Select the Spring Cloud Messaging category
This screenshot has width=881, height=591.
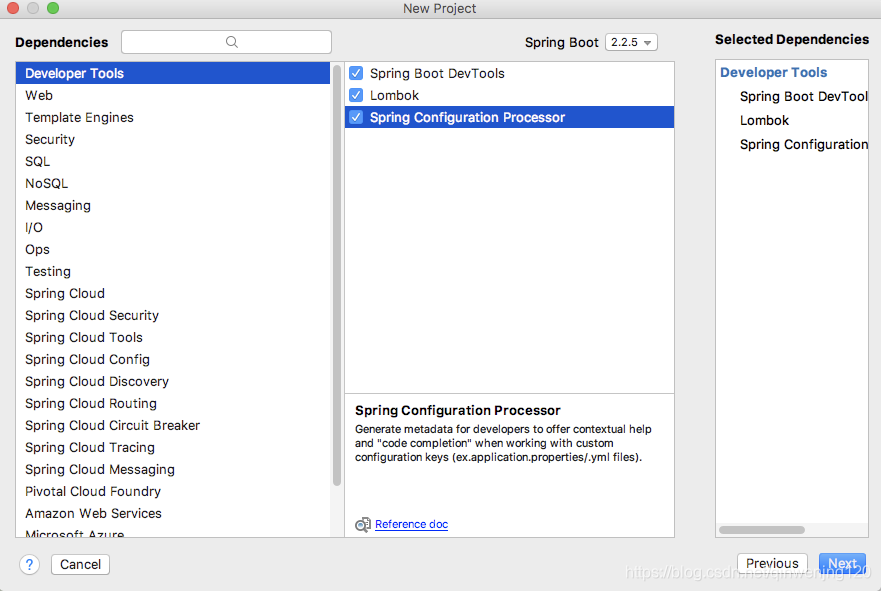click(173, 469)
